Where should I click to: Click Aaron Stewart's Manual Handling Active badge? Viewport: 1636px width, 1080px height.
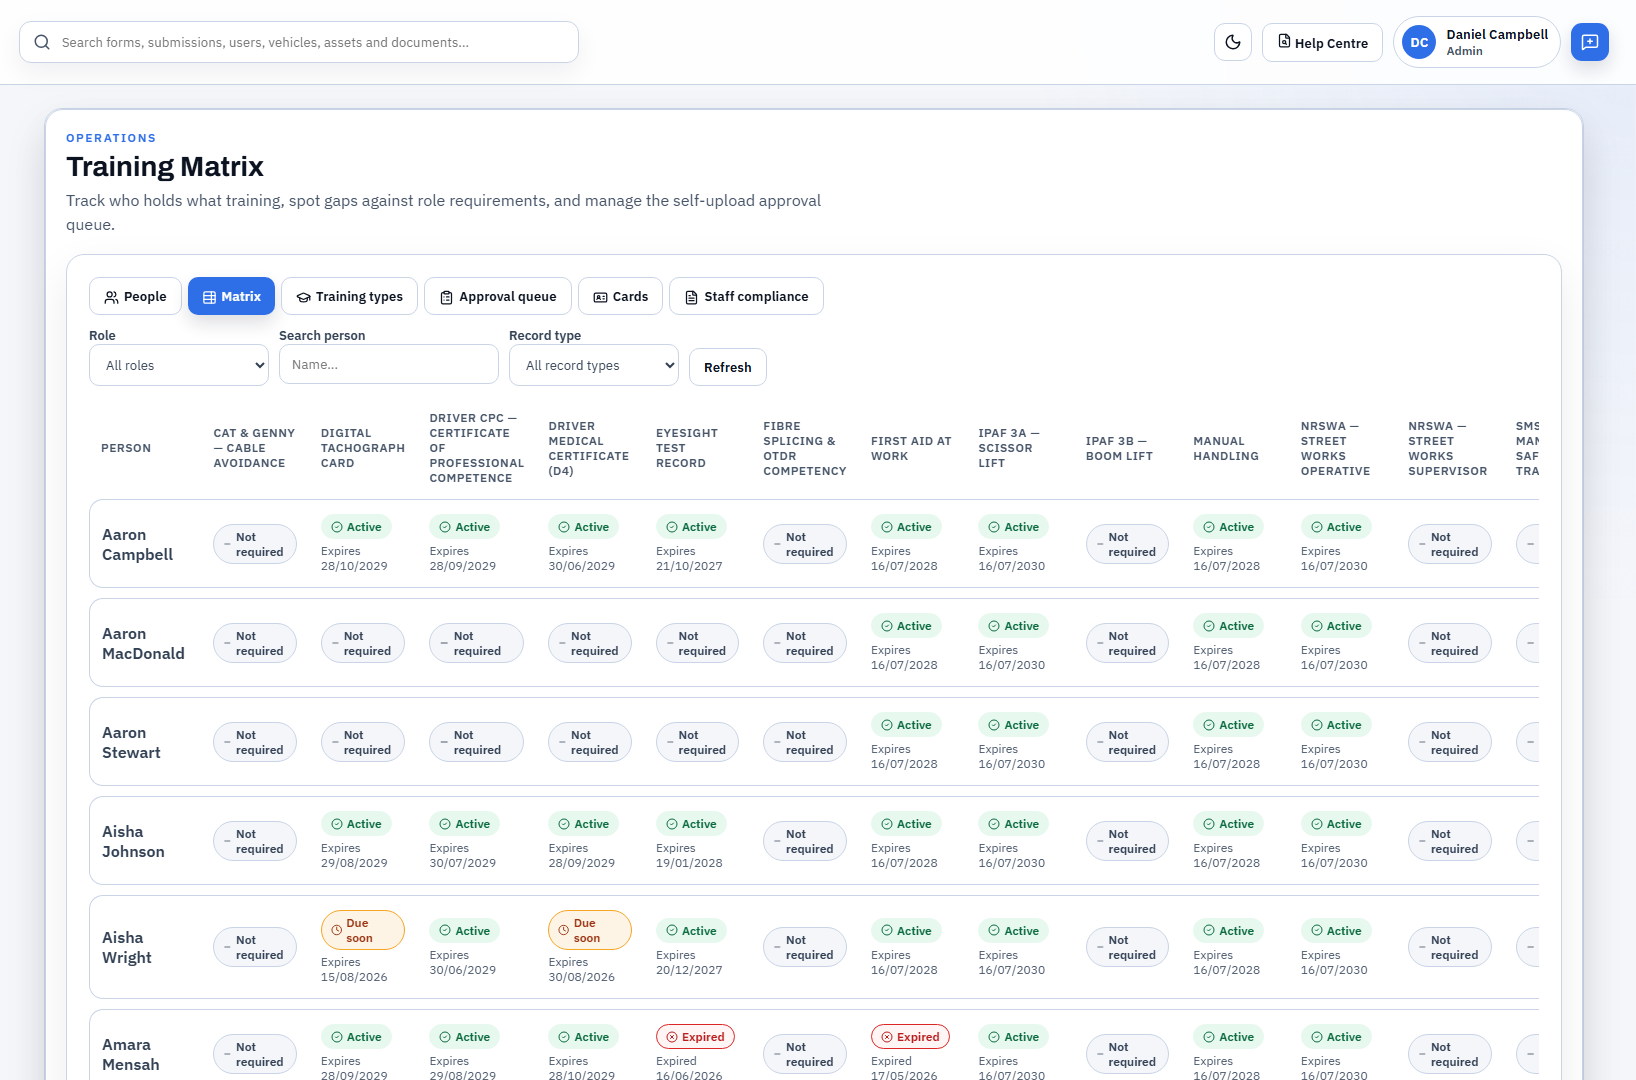point(1228,725)
